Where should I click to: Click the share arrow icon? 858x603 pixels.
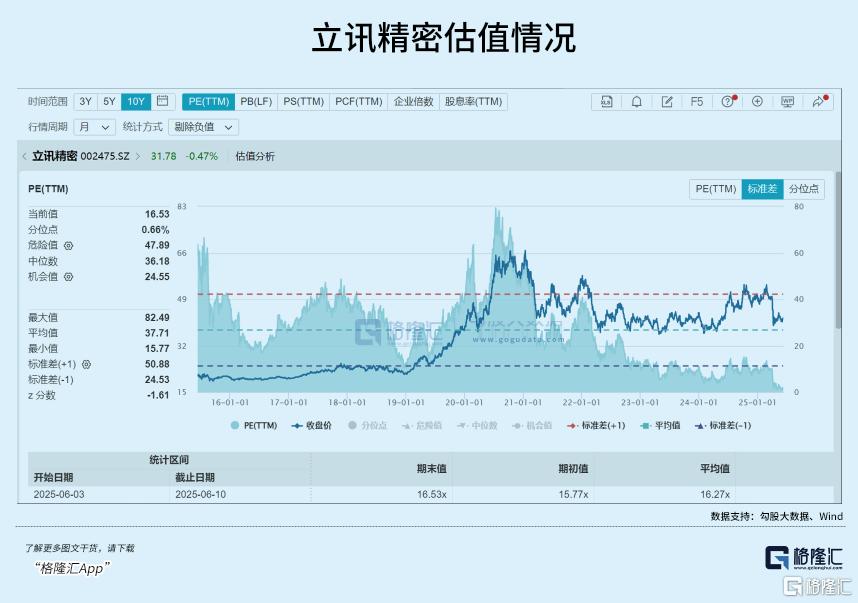point(818,102)
